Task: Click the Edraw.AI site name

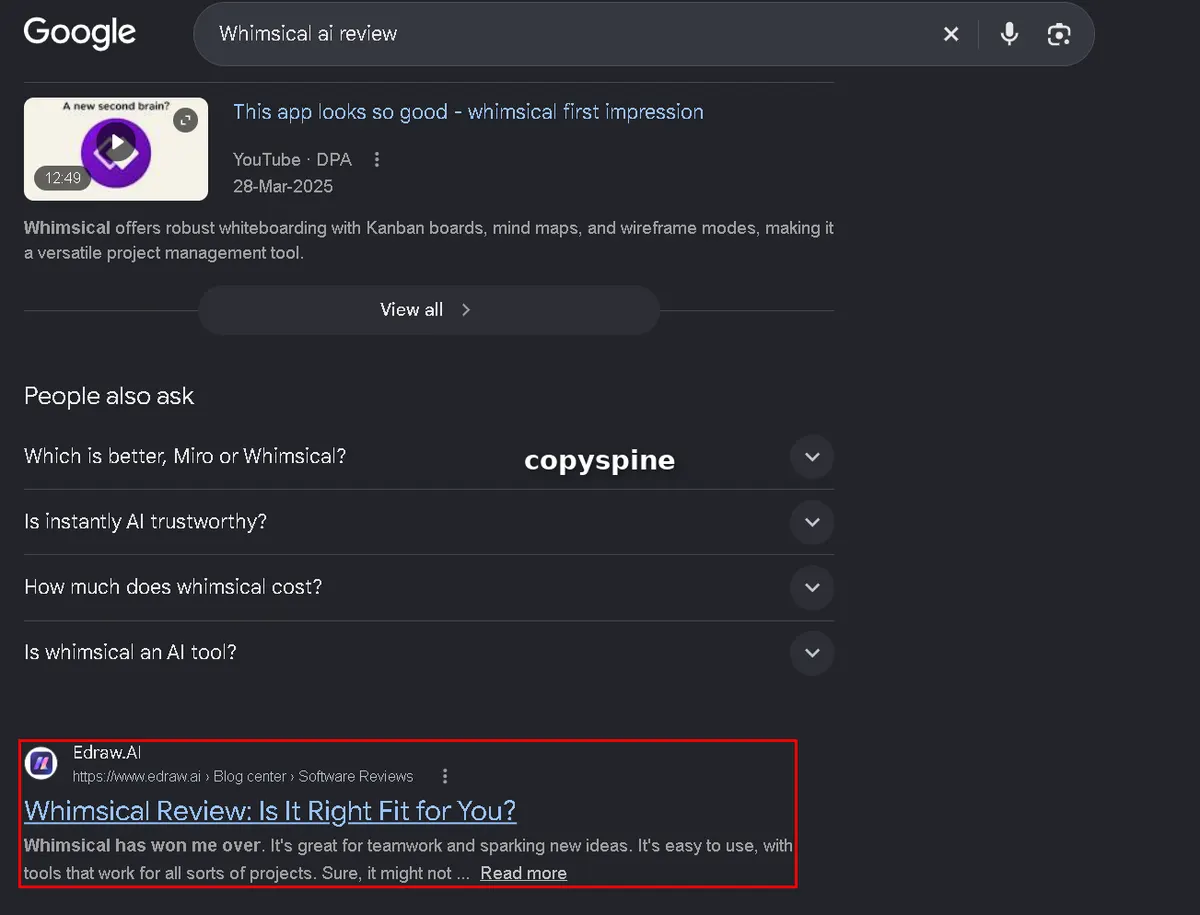Action: 107,753
